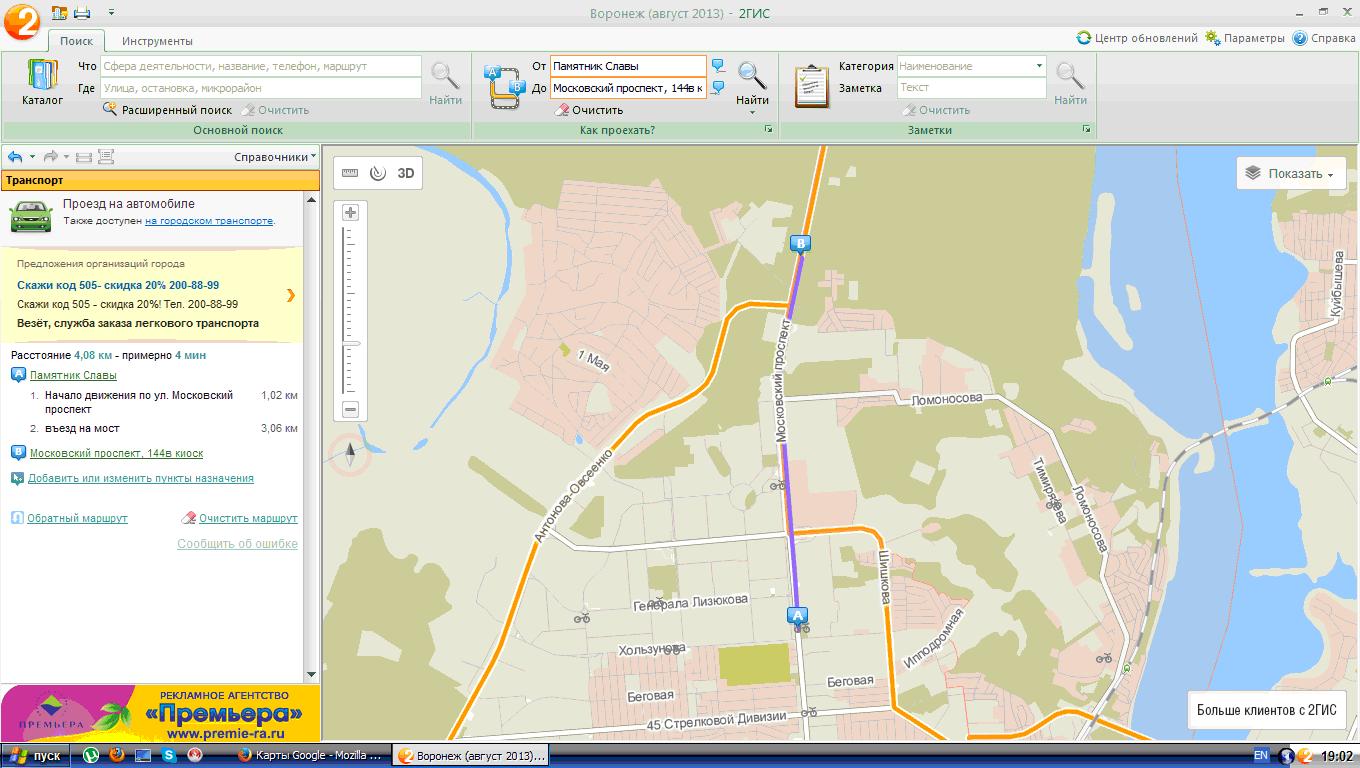Click the green car transport icon
1360x768 pixels.
[31, 216]
